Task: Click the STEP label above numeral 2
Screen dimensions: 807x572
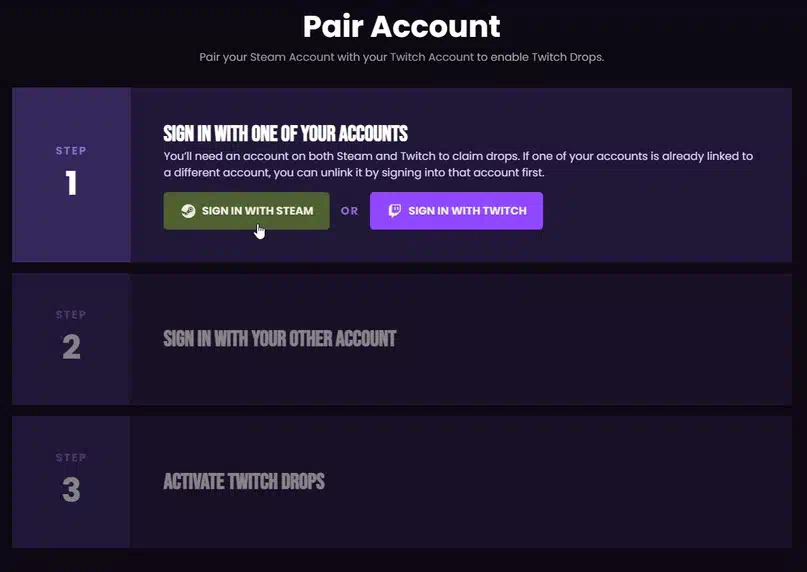Action: coord(71,315)
